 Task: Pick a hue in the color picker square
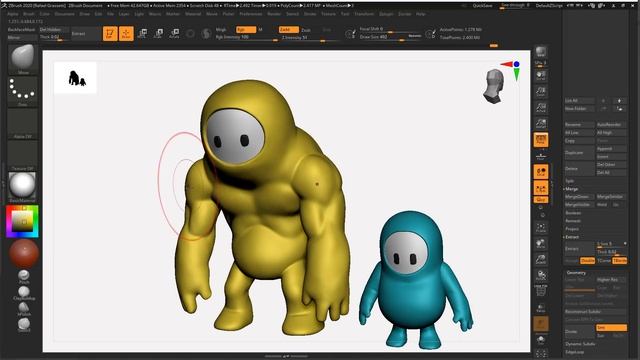point(22,222)
